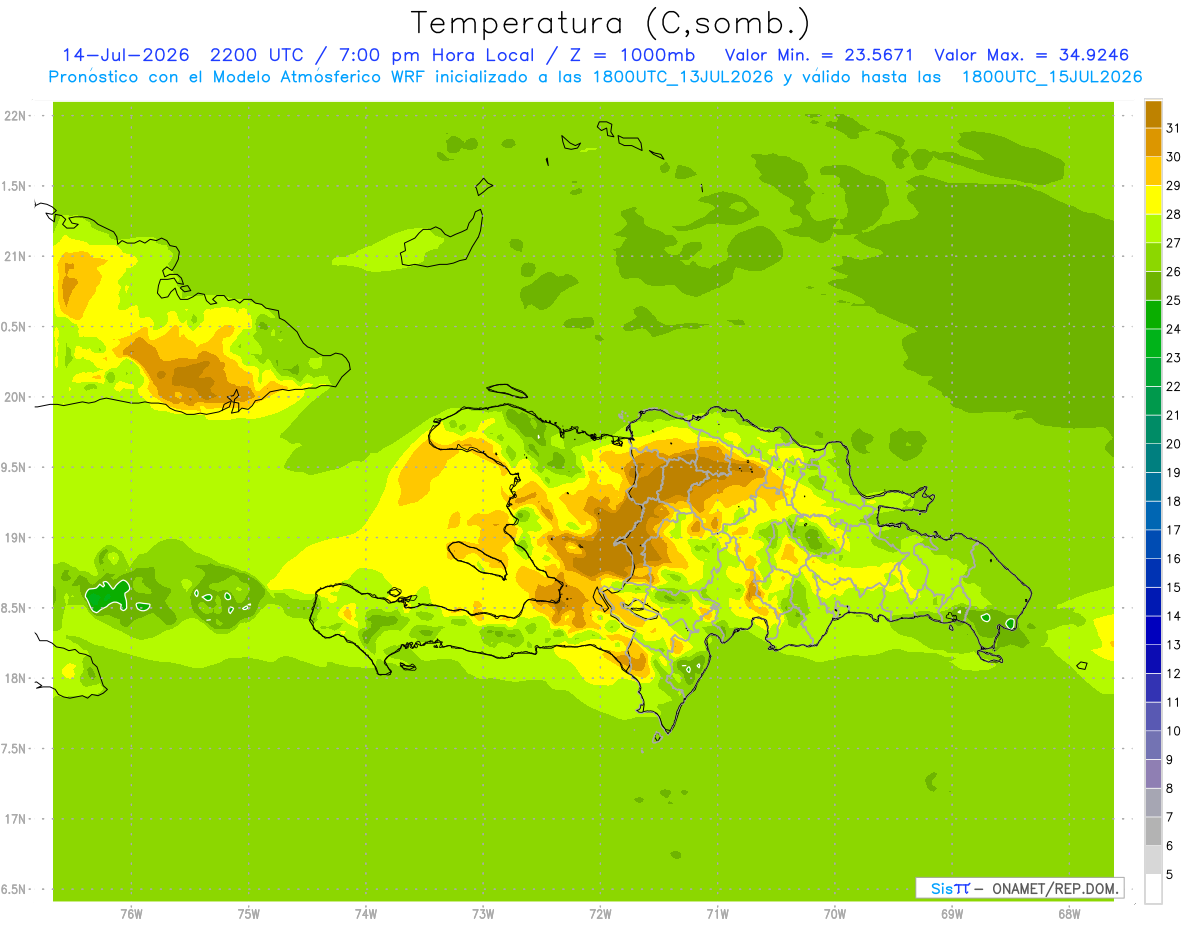This screenshot has width=1200, height=927.
Task: Click "7:00 pm Hora Local" text
Action: pos(435,55)
